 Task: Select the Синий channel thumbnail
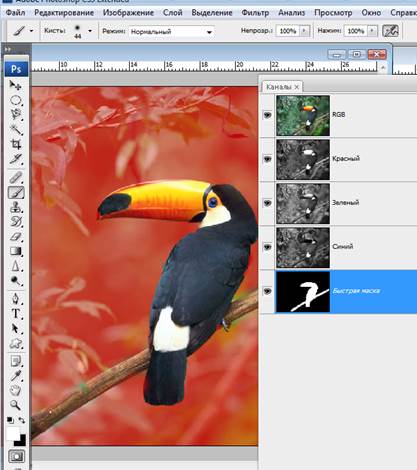pyautogui.click(x=303, y=247)
